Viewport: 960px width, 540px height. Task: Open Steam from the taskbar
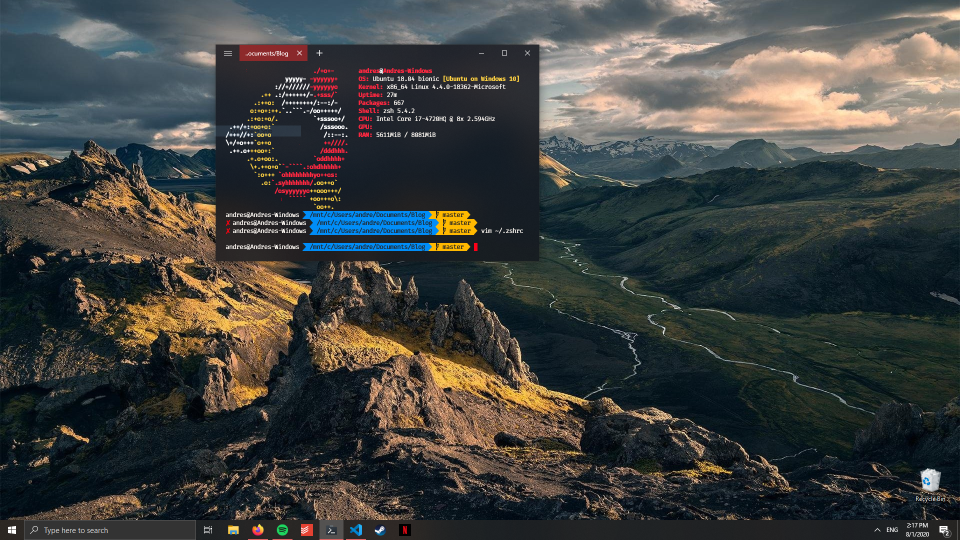tap(380, 530)
